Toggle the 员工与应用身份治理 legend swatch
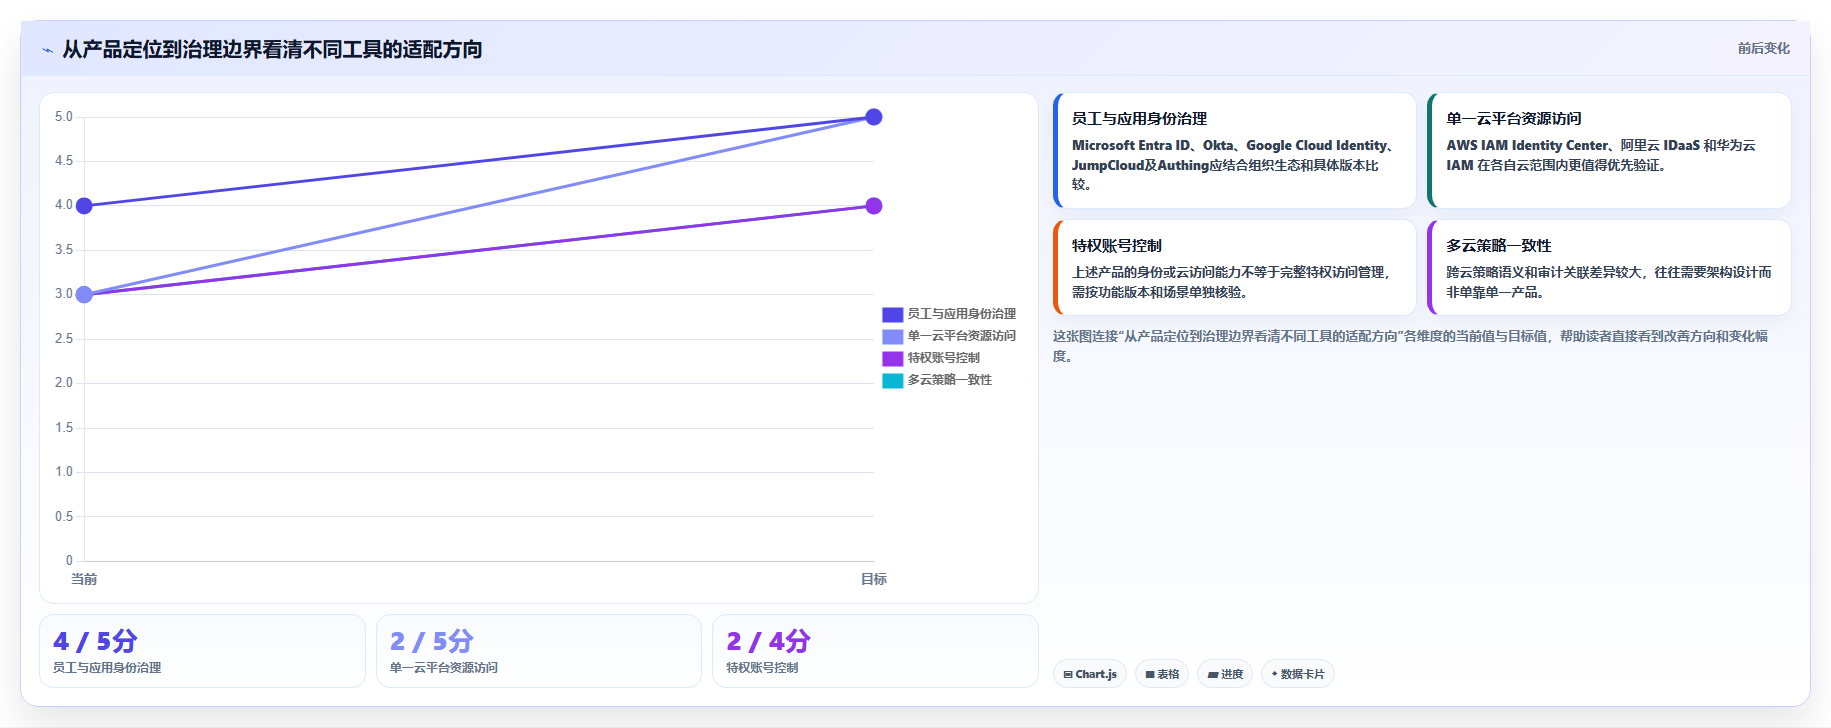 pos(892,314)
